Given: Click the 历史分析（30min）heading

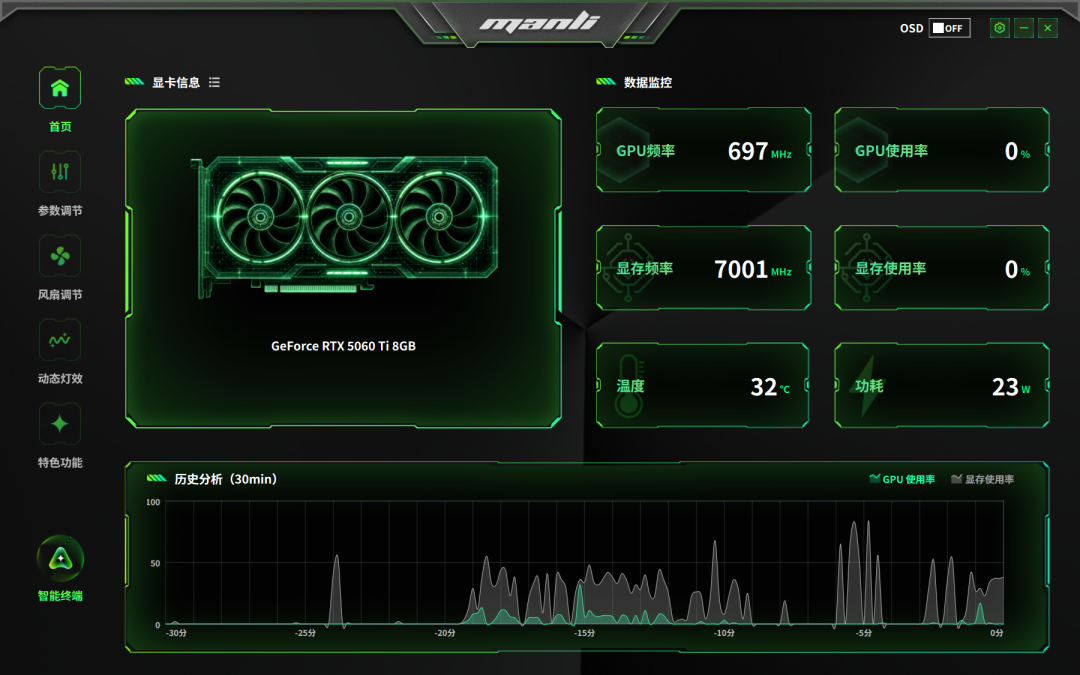Looking at the screenshot, I should coord(225,479).
